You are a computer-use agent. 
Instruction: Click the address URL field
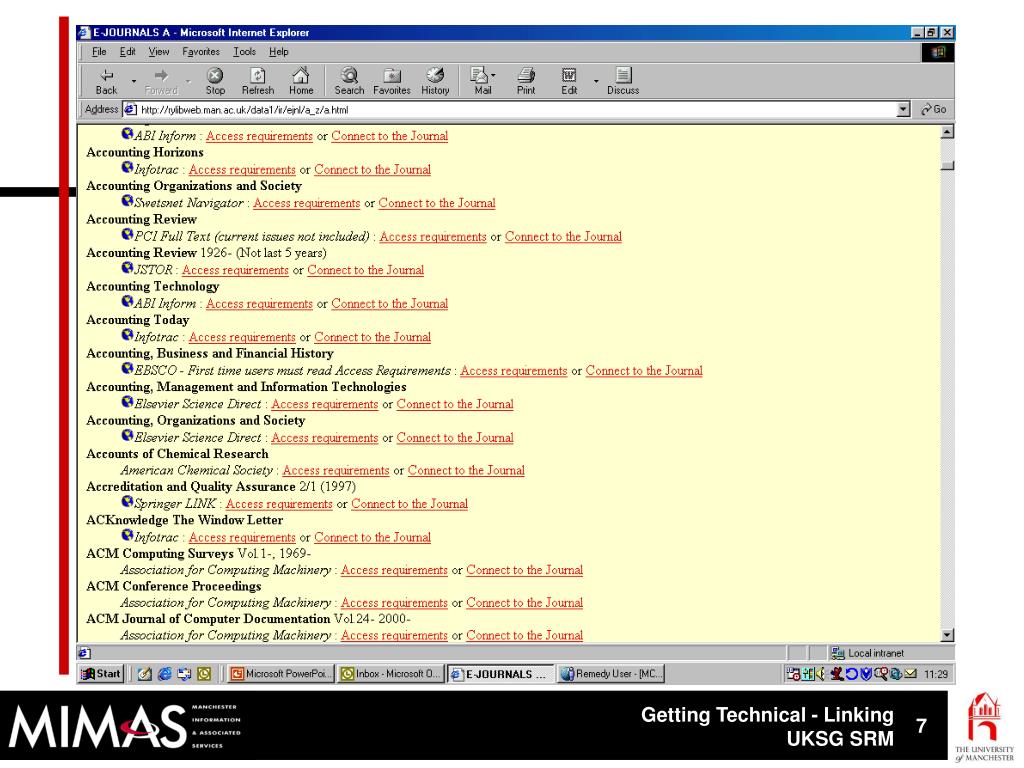pyautogui.click(x=516, y=110)
